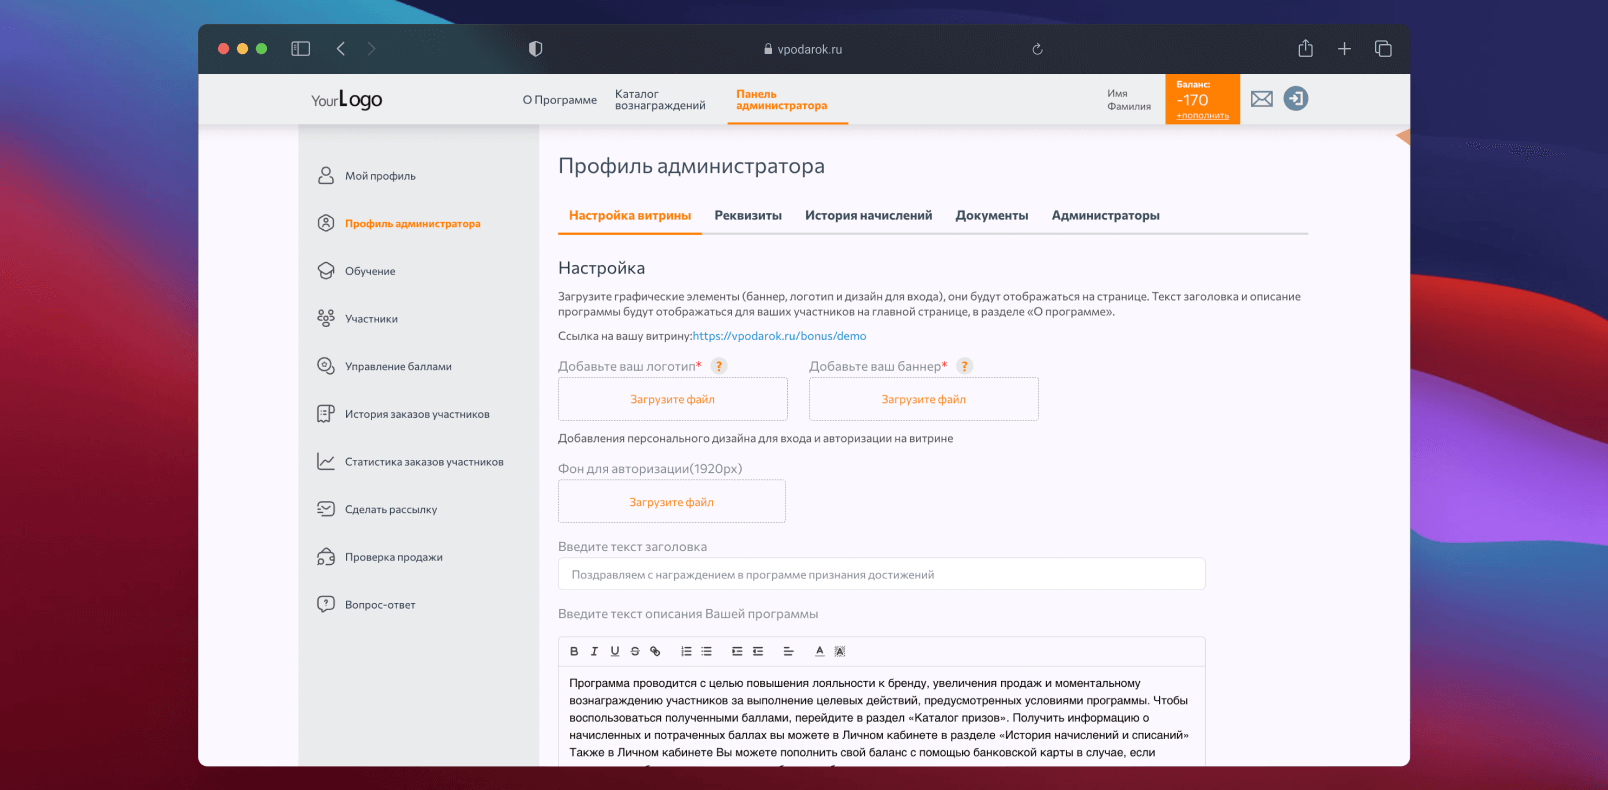
Task: Switch to the Документы tab
Action: [x=992, y=215]
